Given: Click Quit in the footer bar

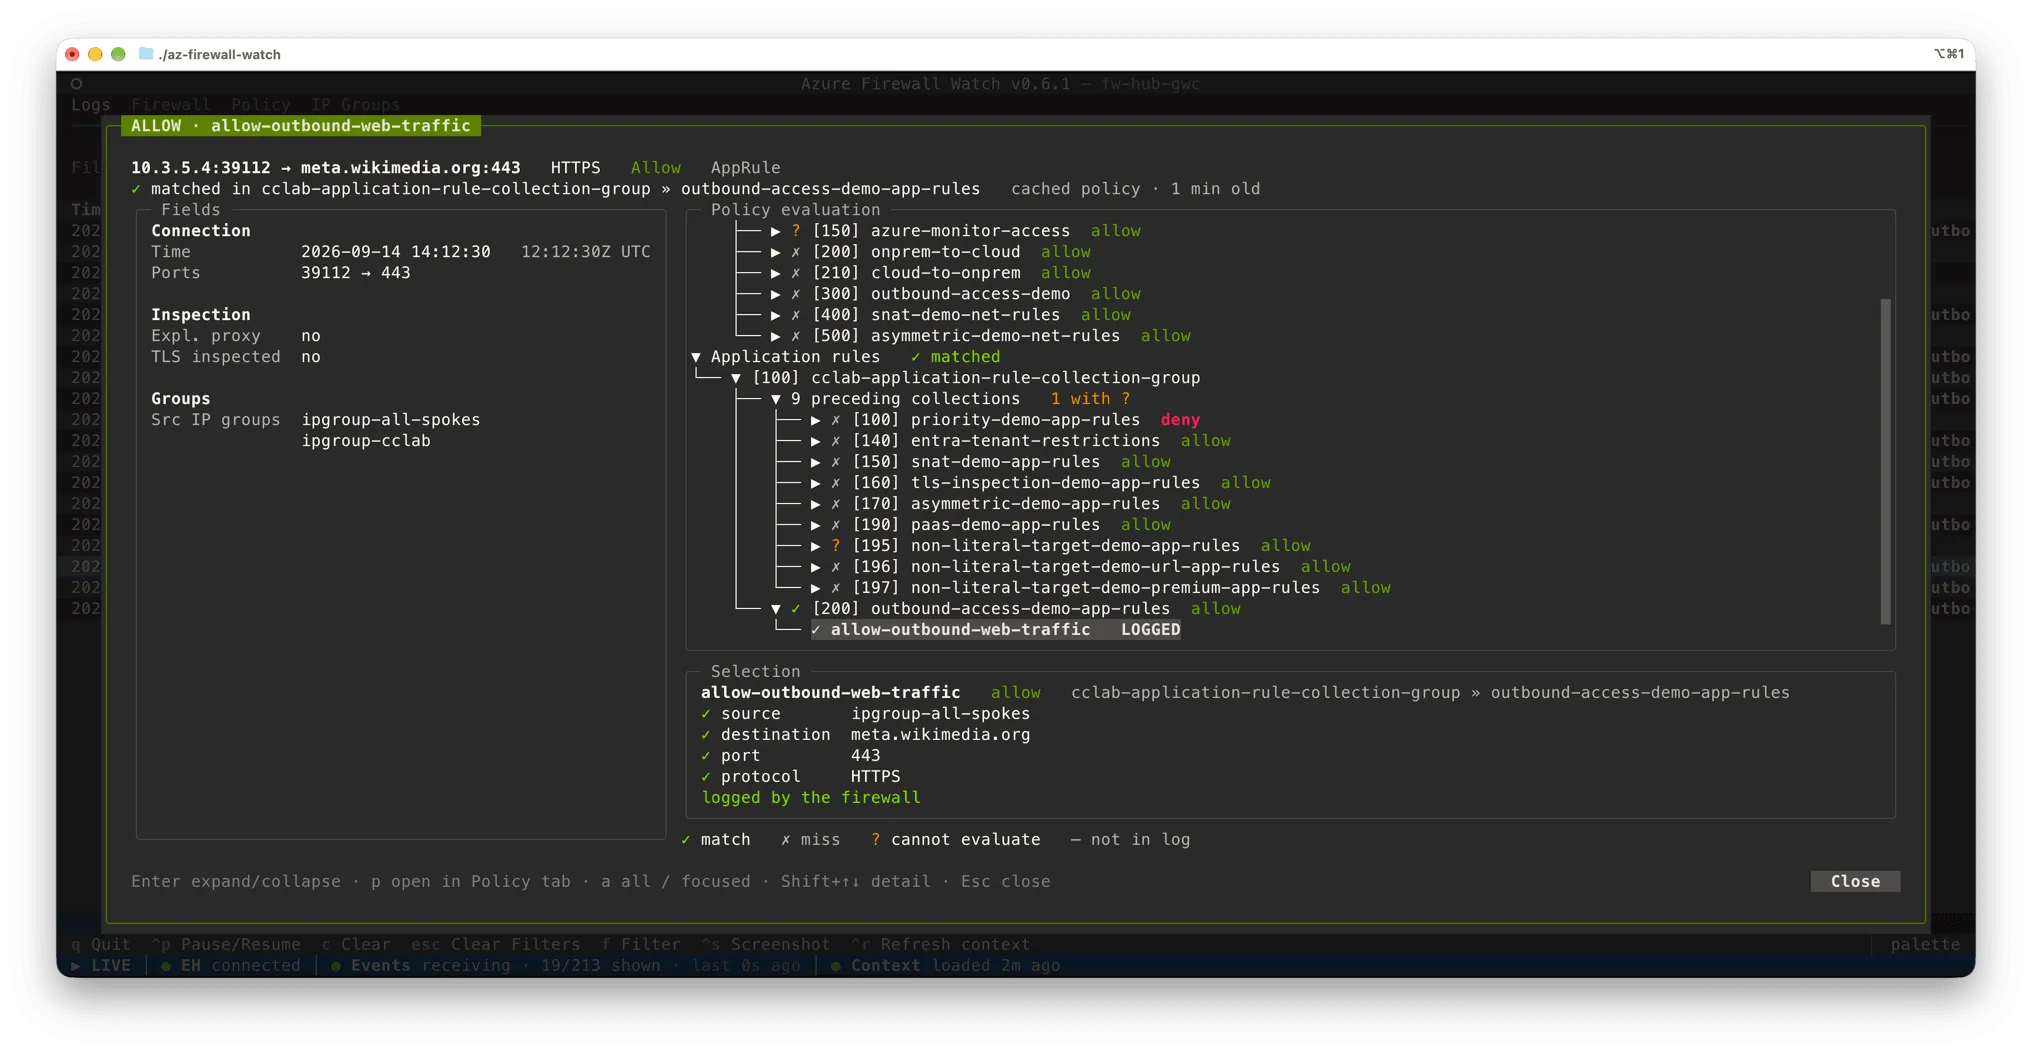Looking at the screenshot, I should point(101,944).
